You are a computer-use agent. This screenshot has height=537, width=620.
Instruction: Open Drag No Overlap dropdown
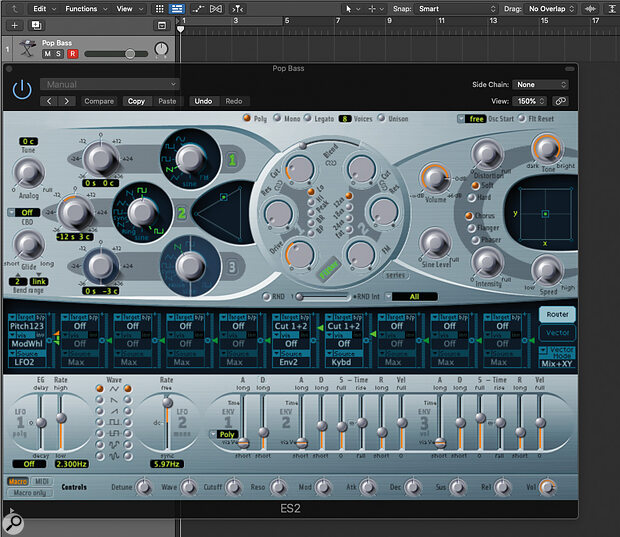point(550,9)
